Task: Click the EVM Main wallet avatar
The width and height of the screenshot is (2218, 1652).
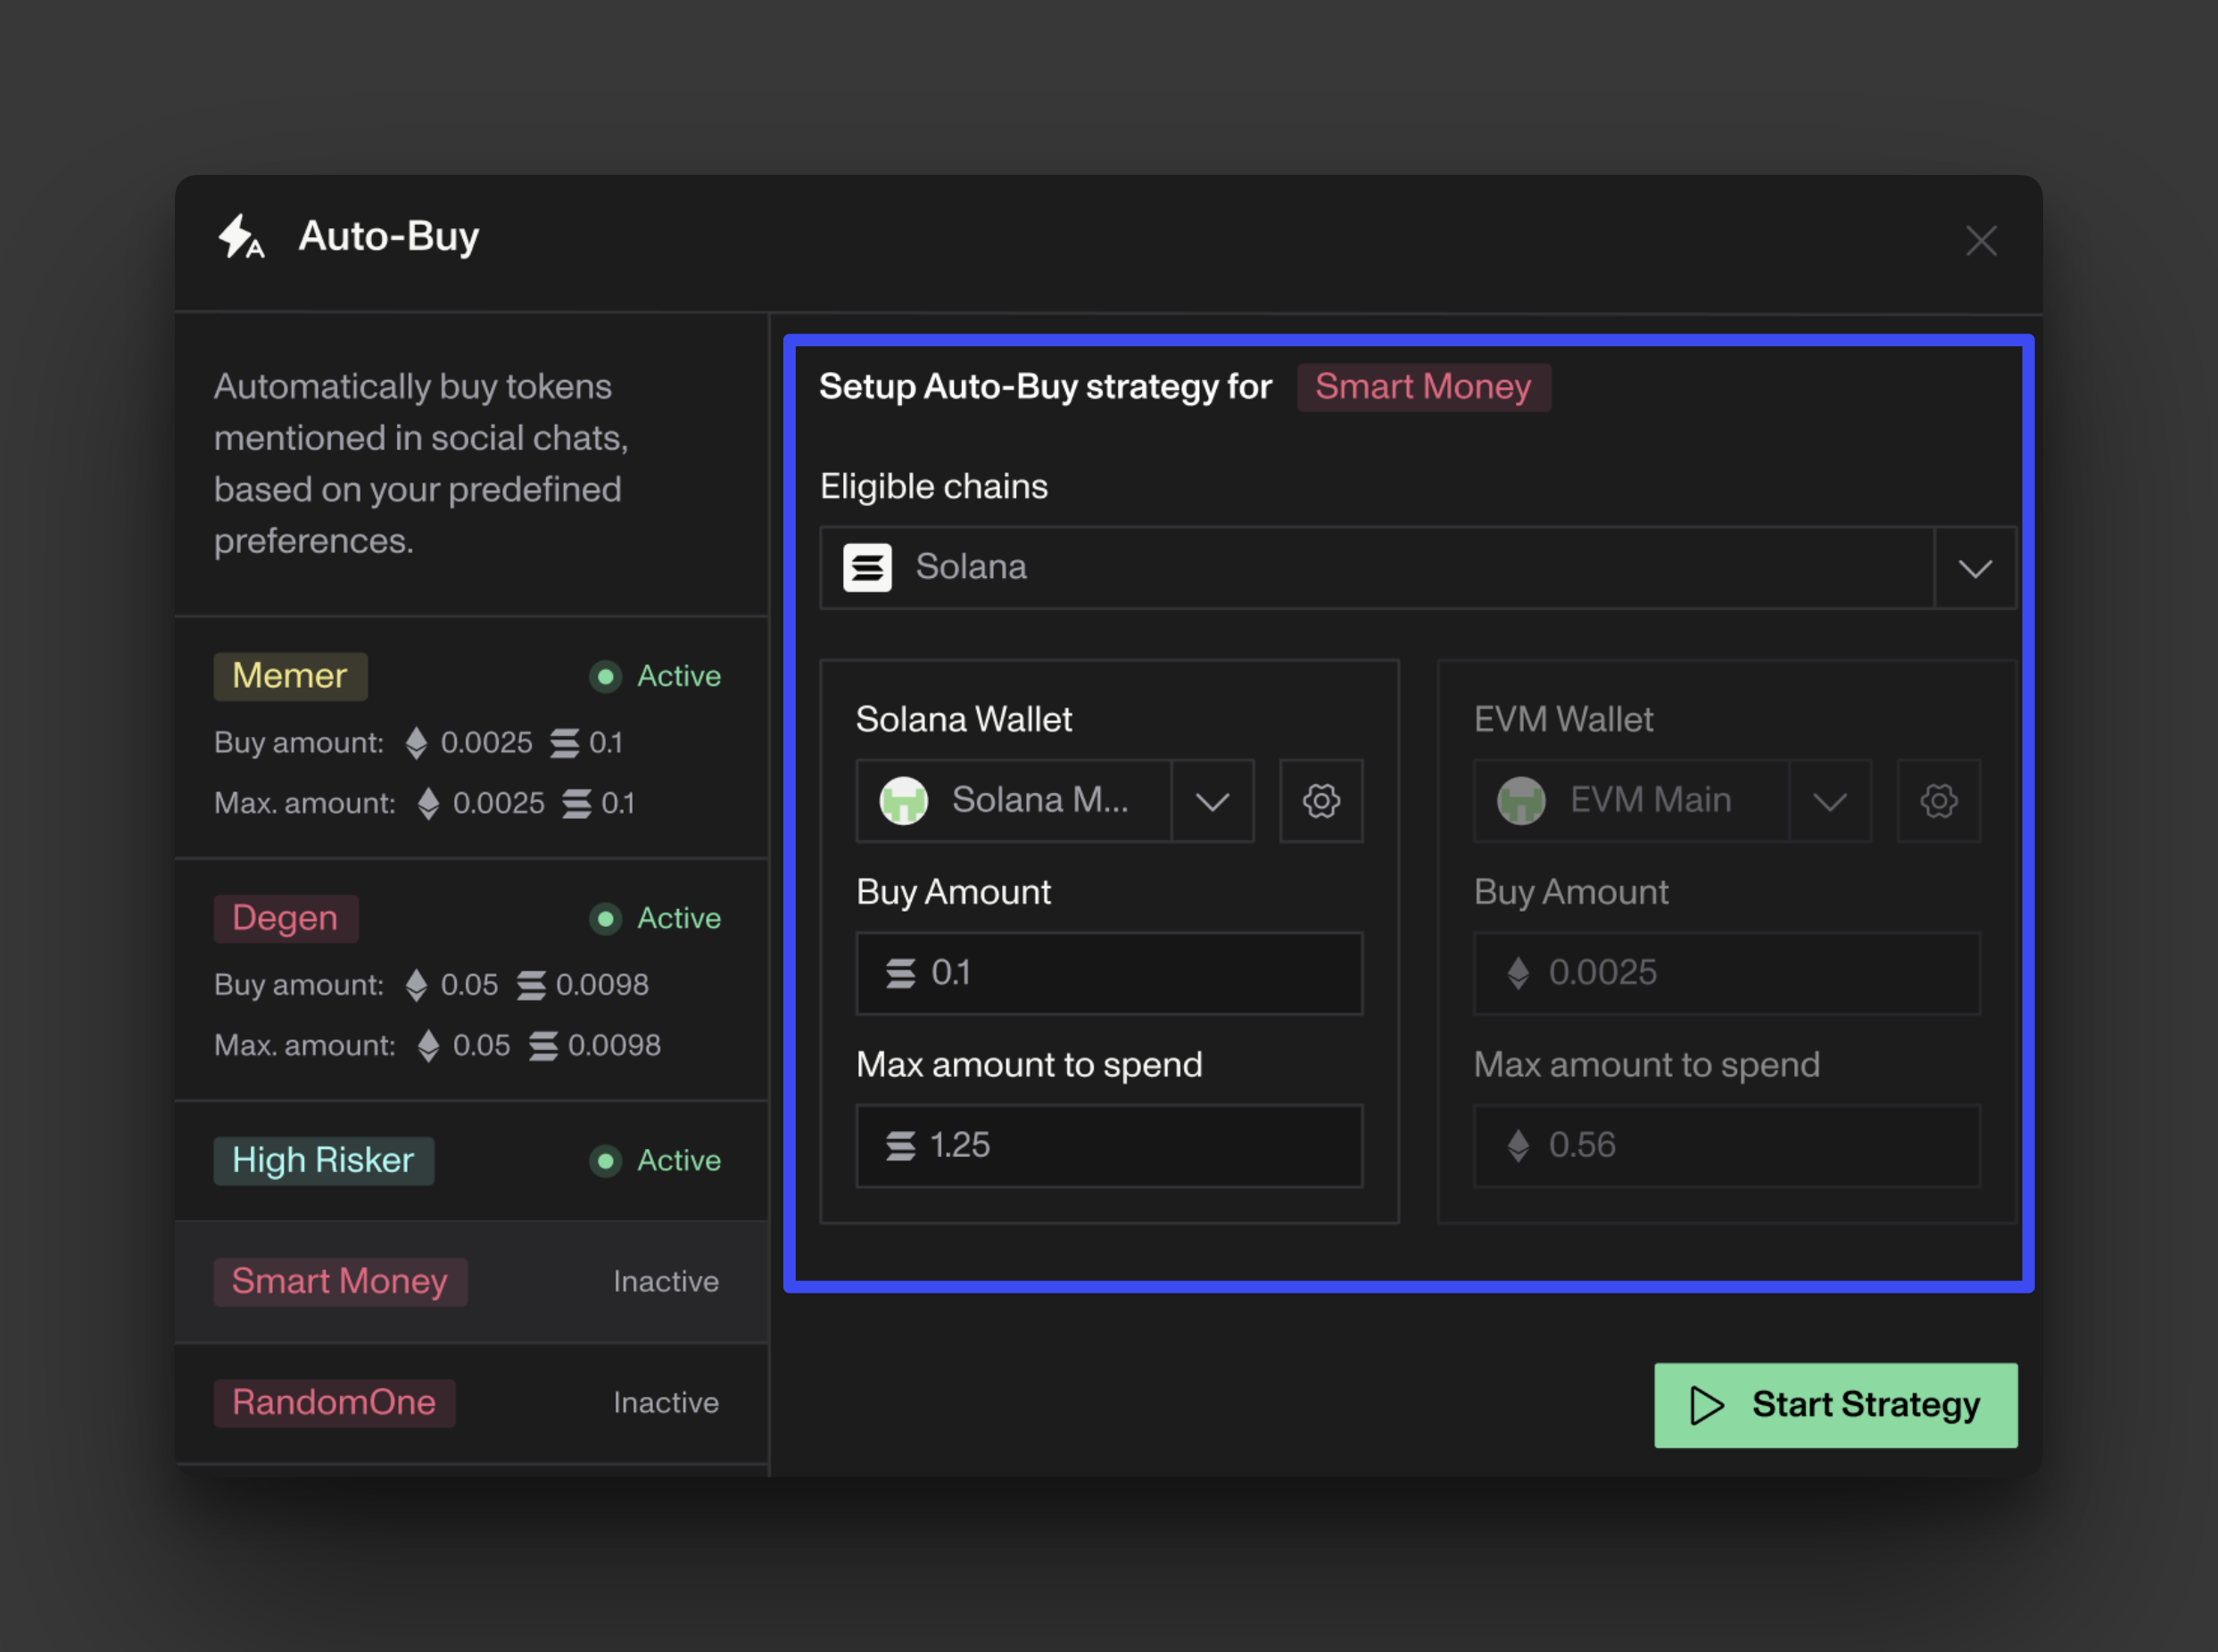Action: point(1521,801)
